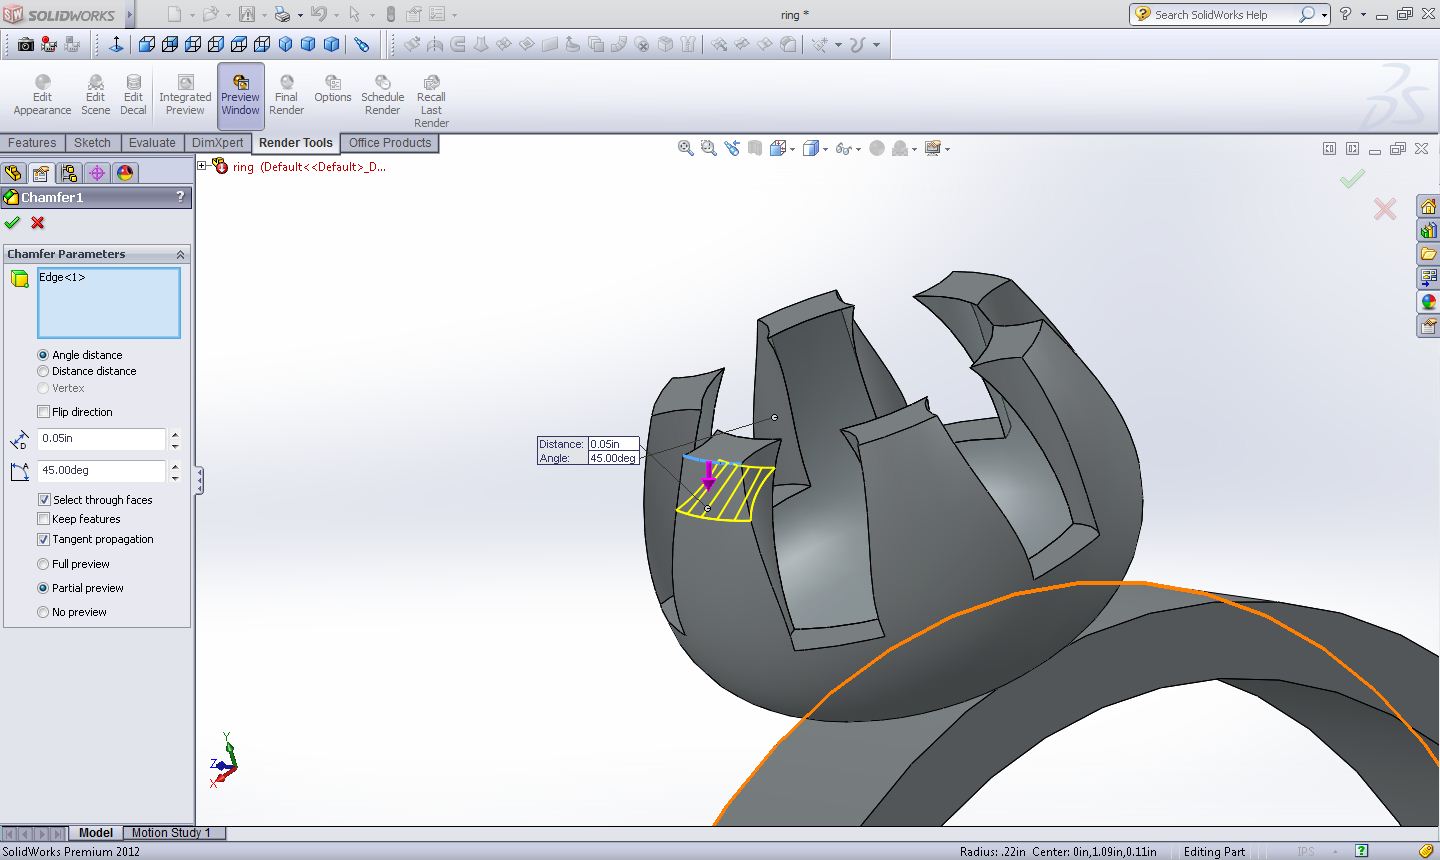1440x860 pixels.
Task: Click the Distance value in the callout
Action: tap(613, 444)
